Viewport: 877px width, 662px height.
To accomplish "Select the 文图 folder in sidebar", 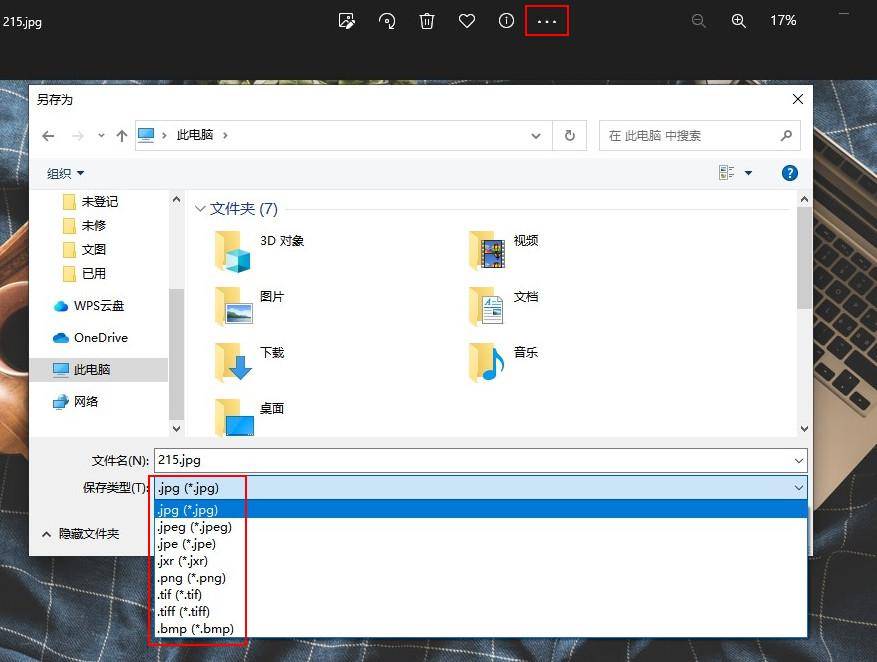I will (84, 249).
